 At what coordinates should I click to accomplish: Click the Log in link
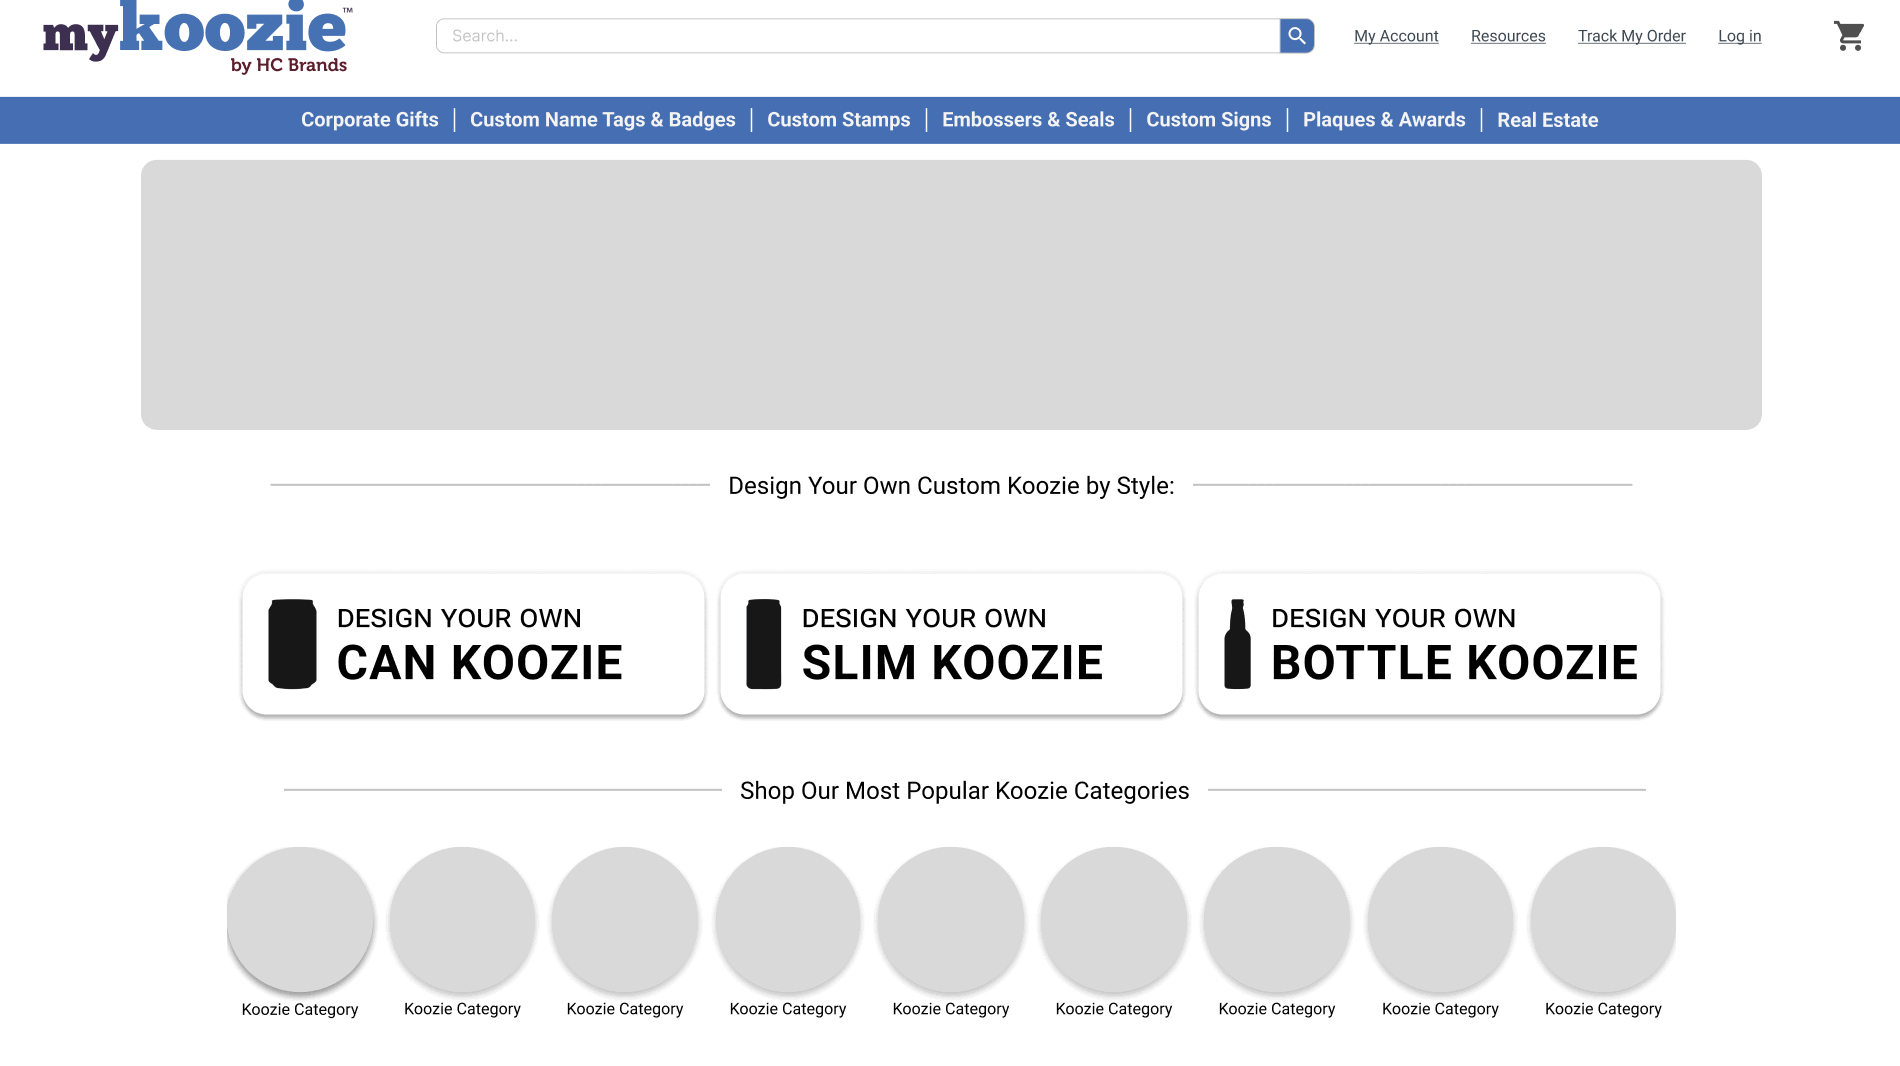(x=1739, y=36)
